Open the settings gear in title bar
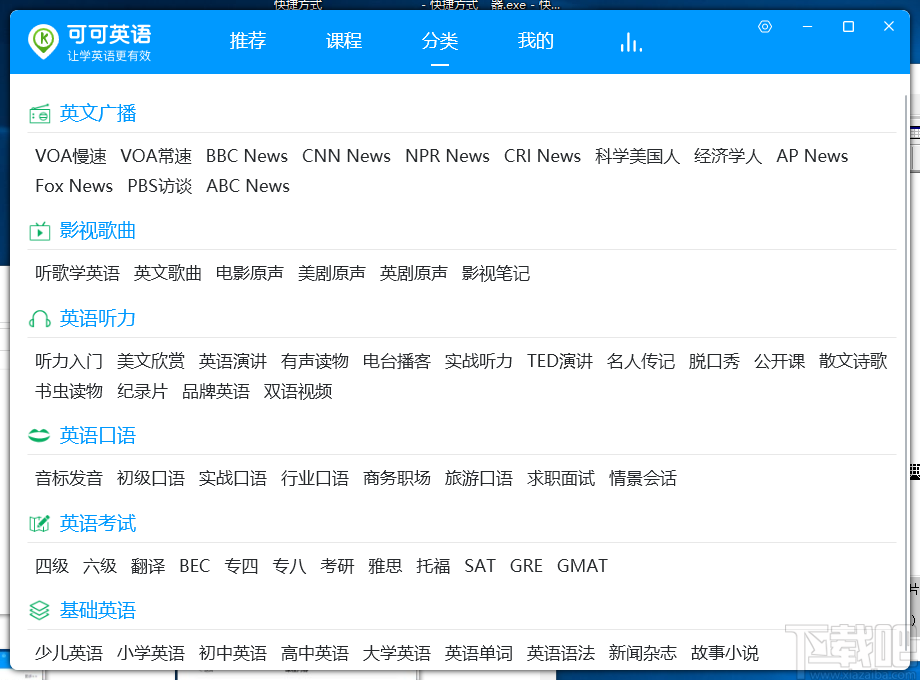 point(765,27)
